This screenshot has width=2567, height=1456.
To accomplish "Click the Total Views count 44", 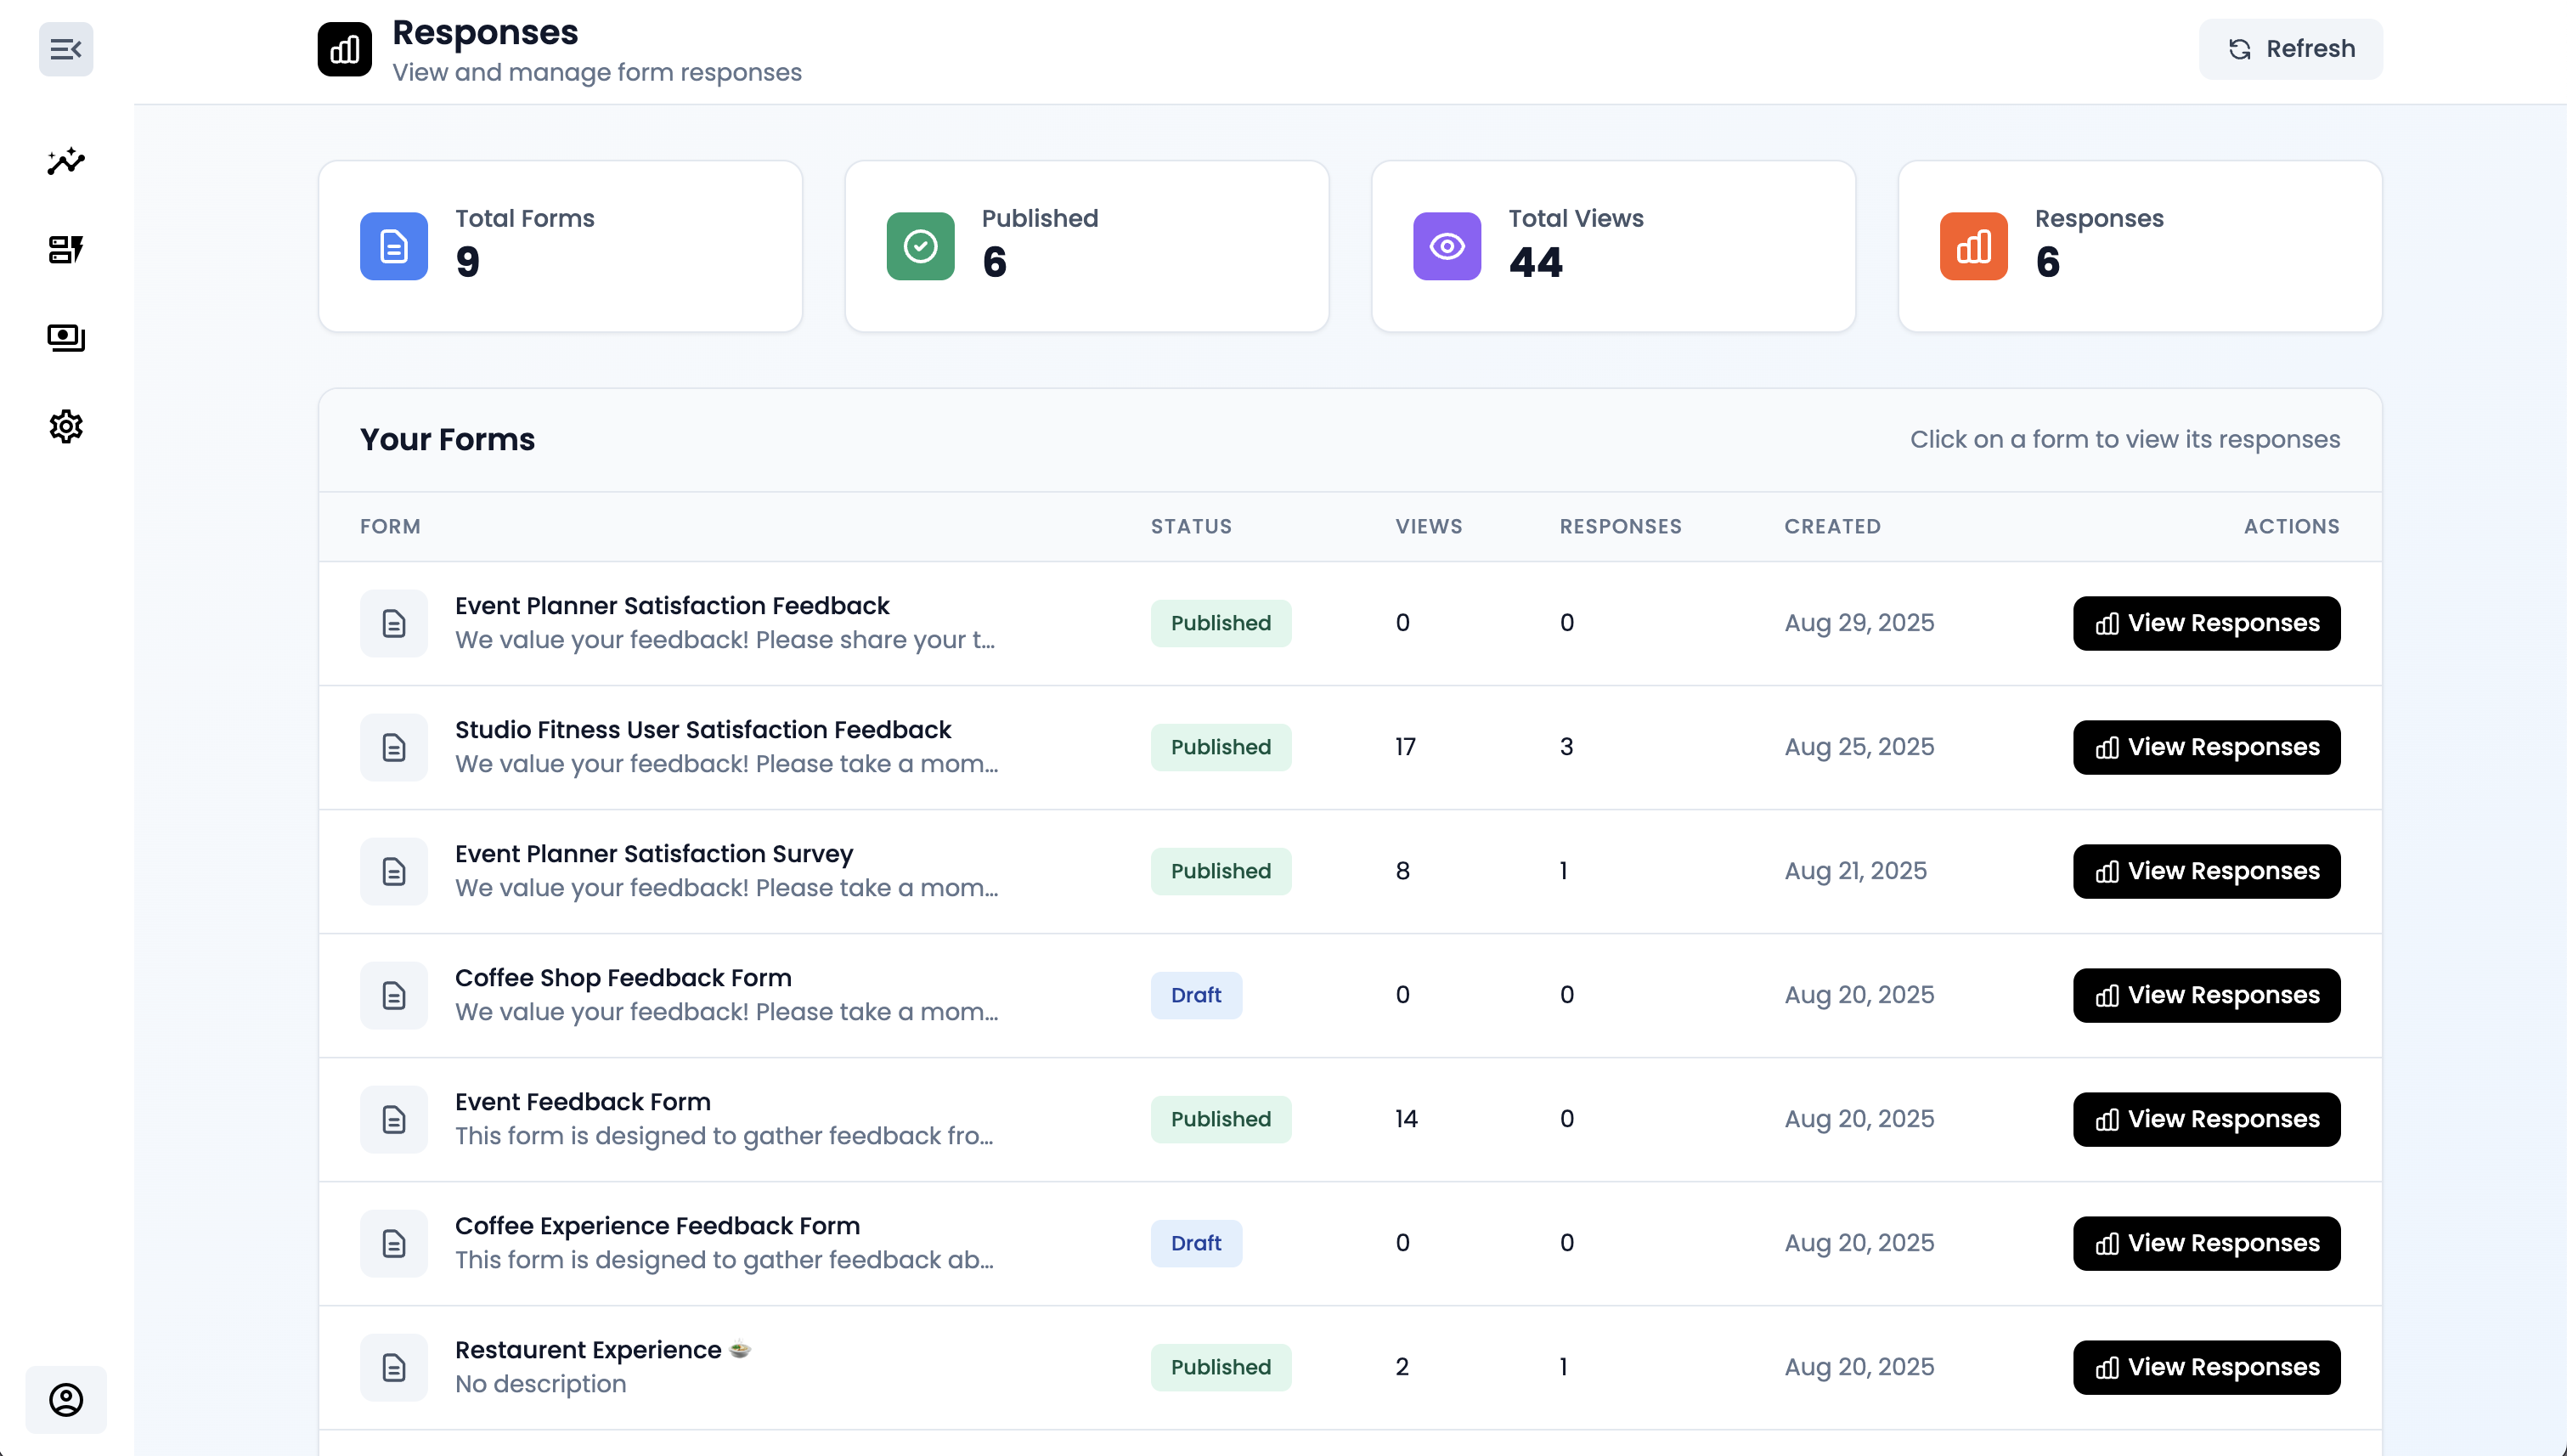I will pos(1535,262).
